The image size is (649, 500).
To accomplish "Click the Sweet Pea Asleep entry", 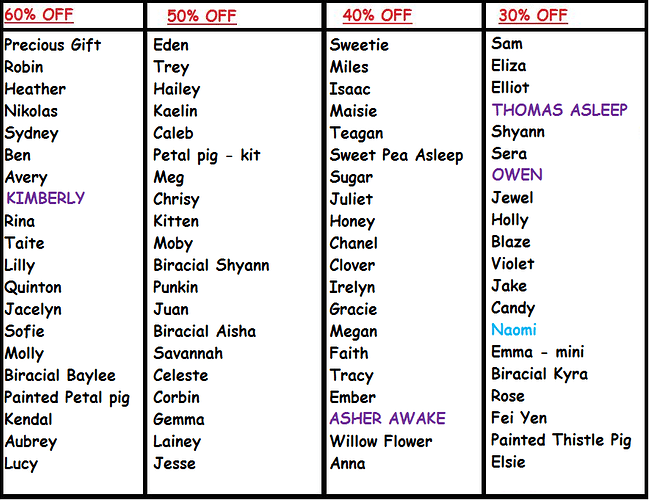I will coord(396,155).
